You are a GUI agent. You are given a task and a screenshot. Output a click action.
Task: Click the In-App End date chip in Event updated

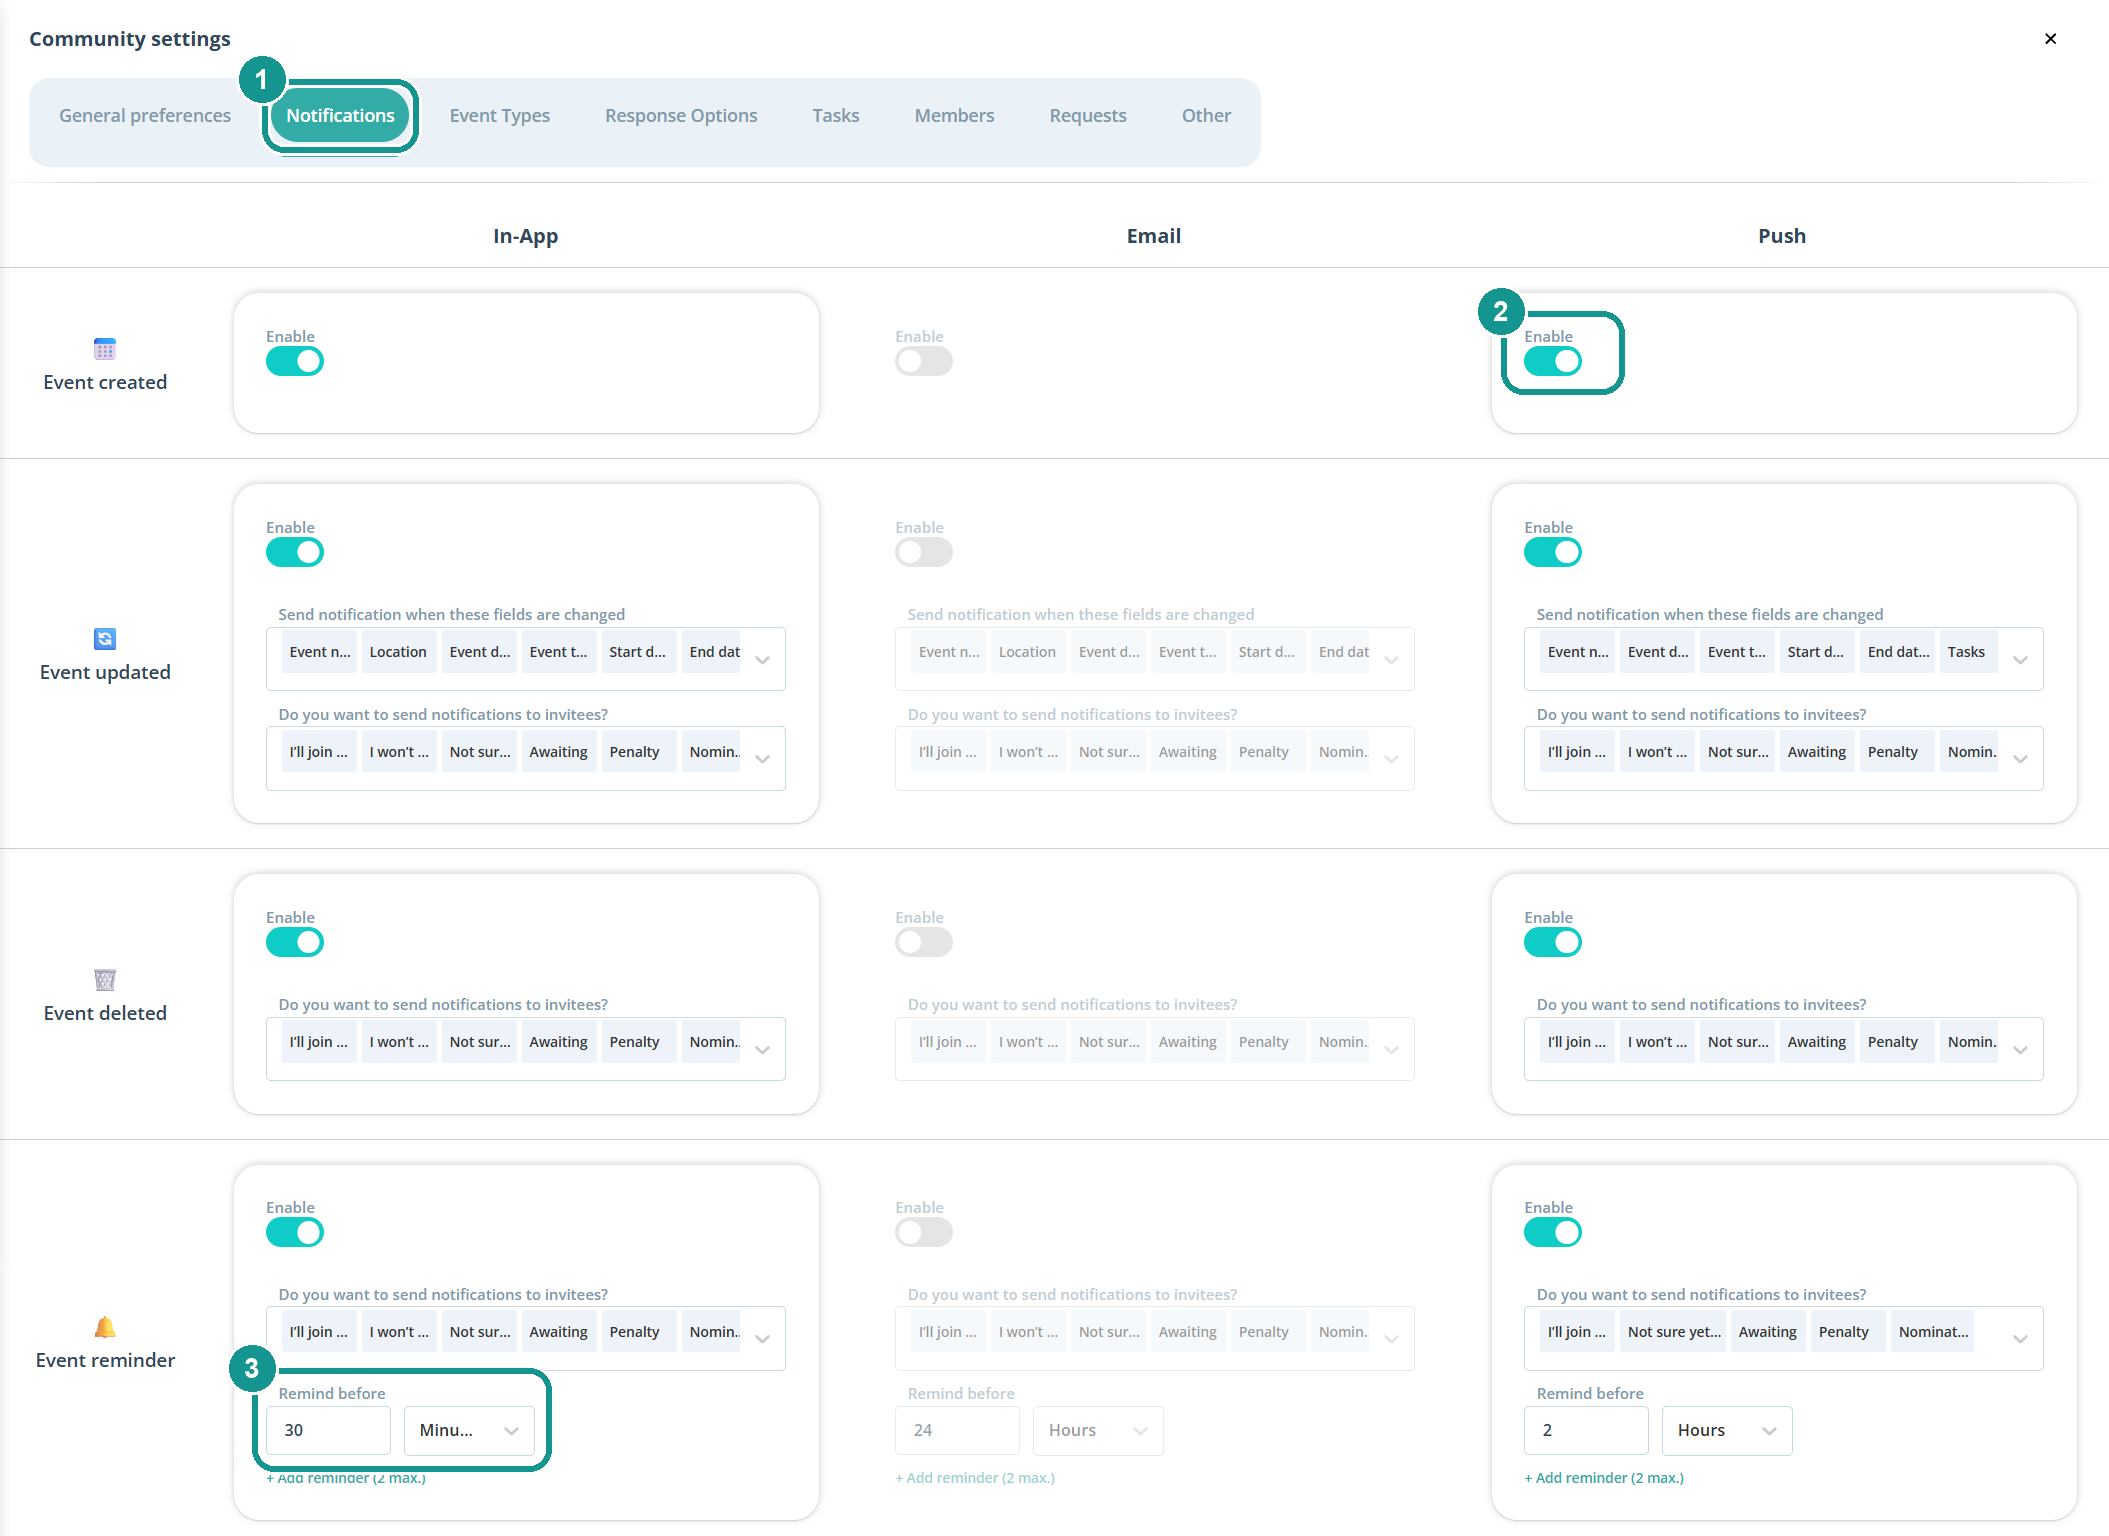(712, 652)
